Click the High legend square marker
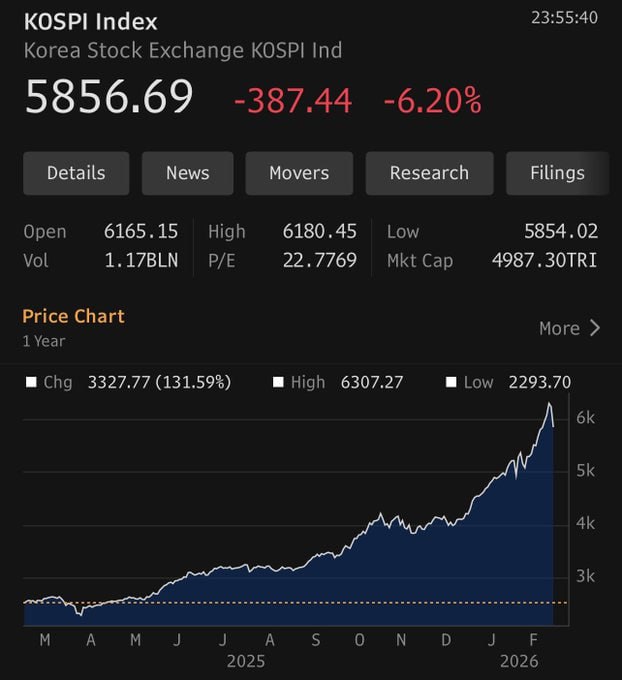This screenshot has width=622, height=680. [278, 382]
